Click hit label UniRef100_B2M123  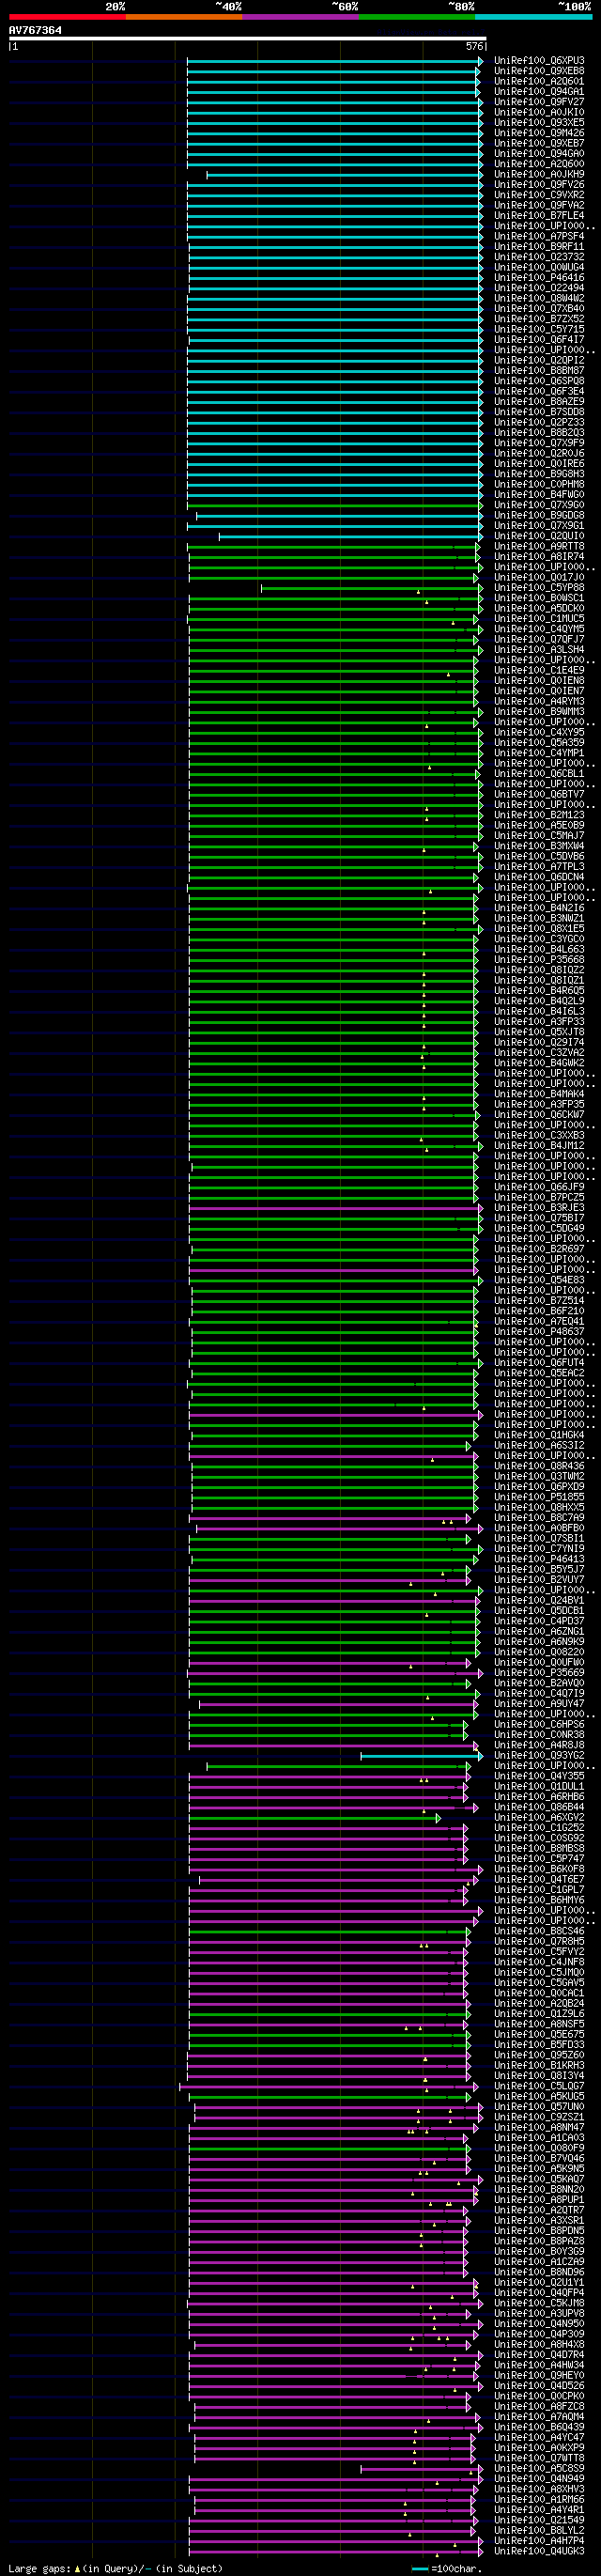coord(540,815)
